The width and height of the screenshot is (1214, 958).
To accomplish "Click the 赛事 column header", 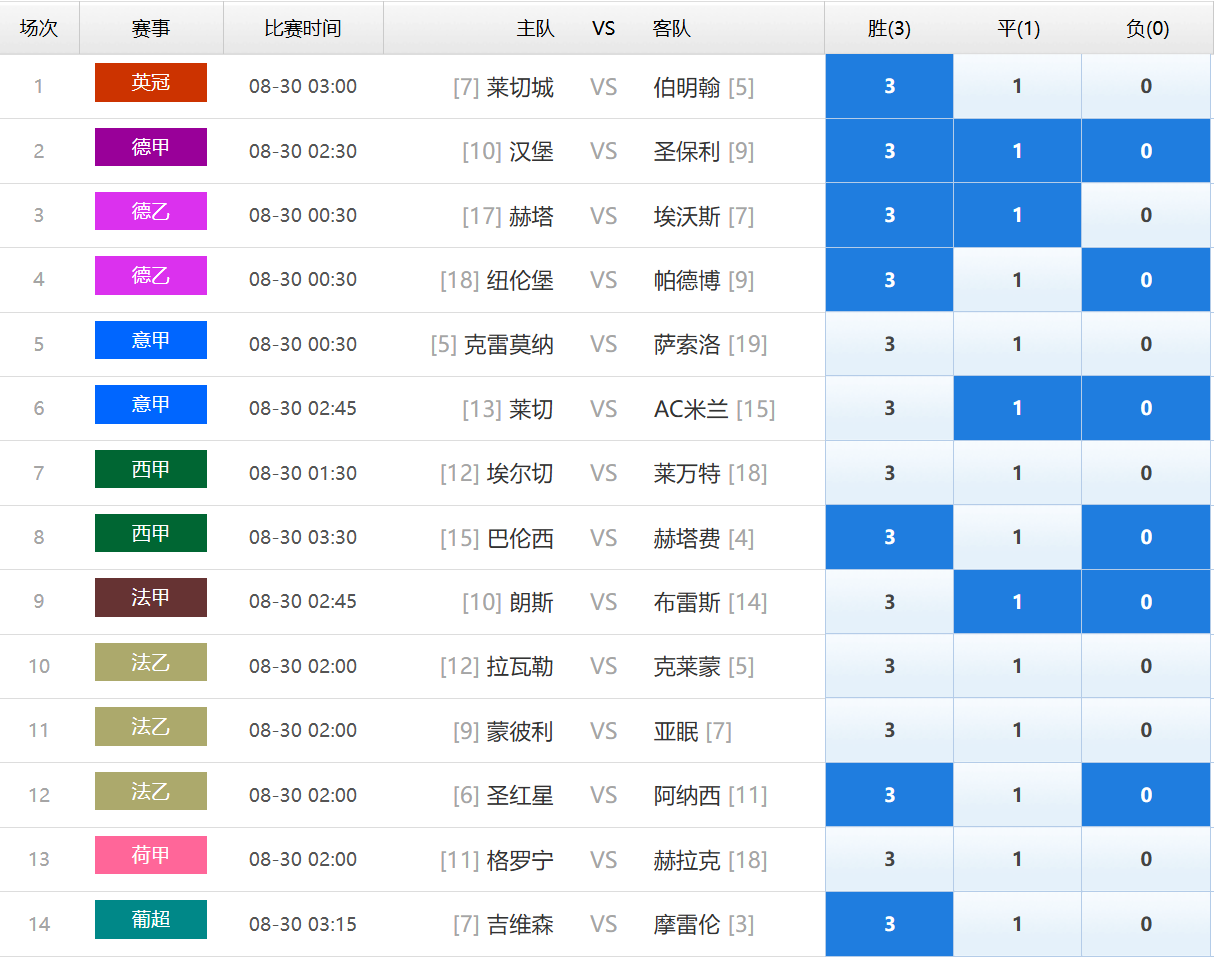I will pos(151,29).
